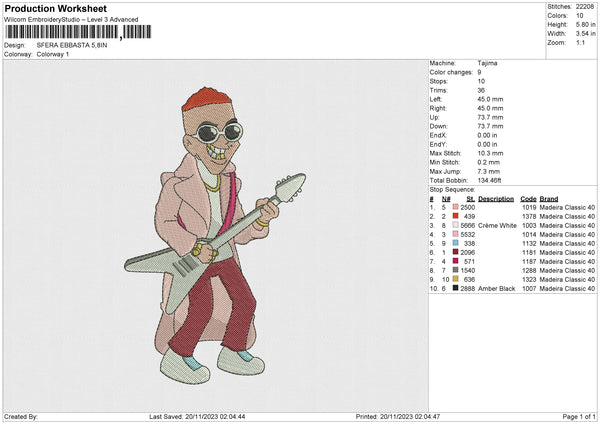Viewport: 600px width, 424px height.
Task: Click the stitch count 2888 in row 10
Action: pyautogui.click(x=468, y=288)
